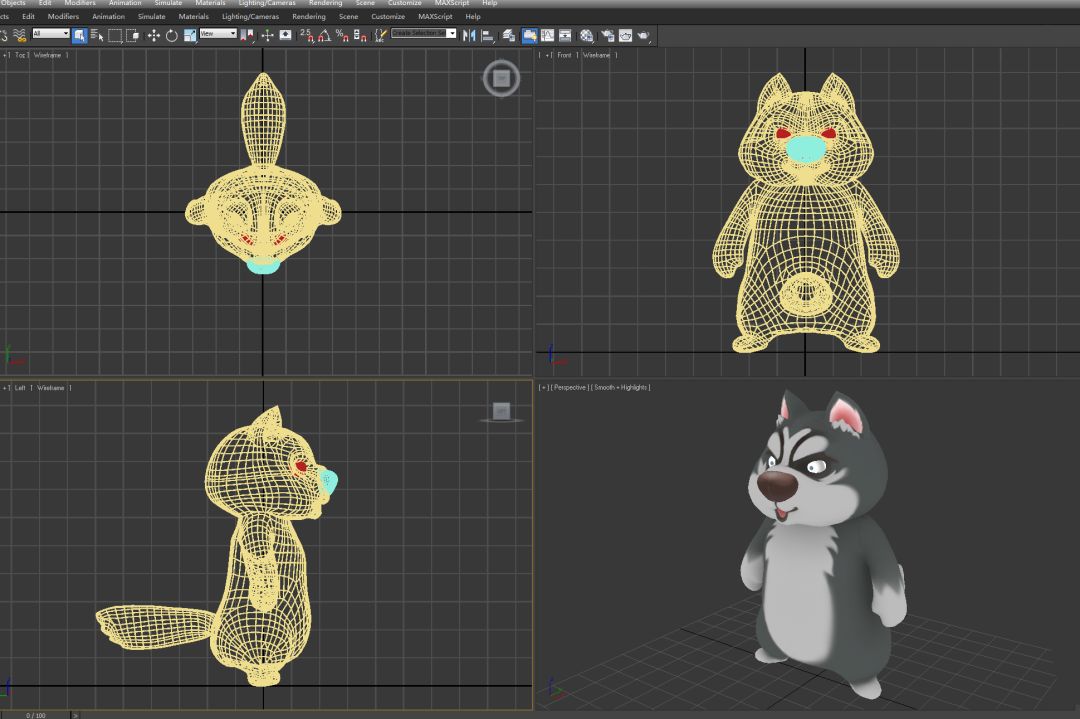Click the ViewCube in the Top viewport
The height and width of the screenshot is (719, 1080).
(x=502, y=78)
